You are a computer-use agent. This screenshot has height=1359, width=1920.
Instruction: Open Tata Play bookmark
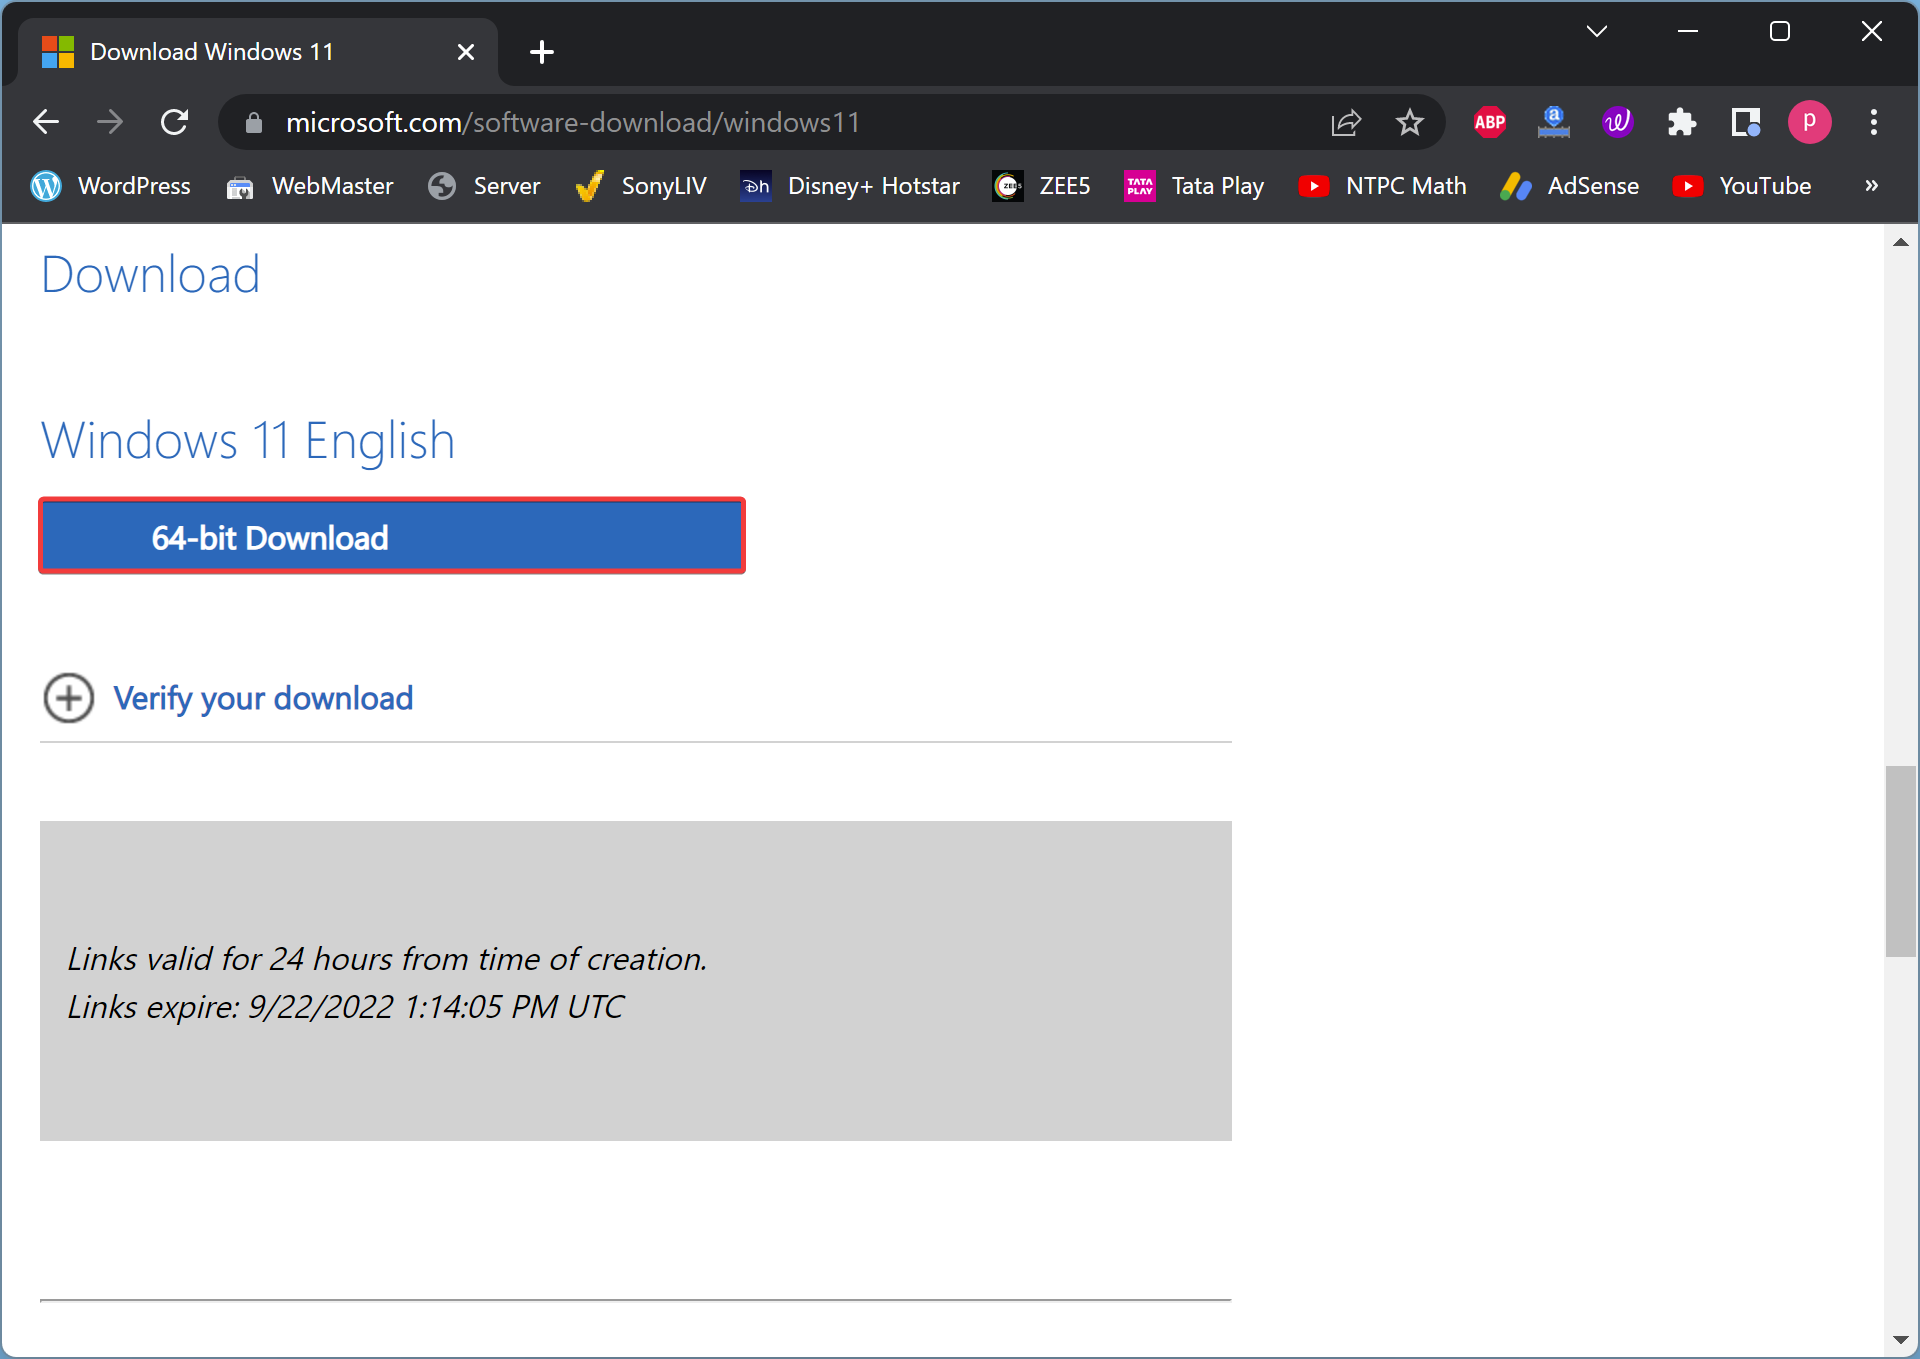coord(1194,186)
